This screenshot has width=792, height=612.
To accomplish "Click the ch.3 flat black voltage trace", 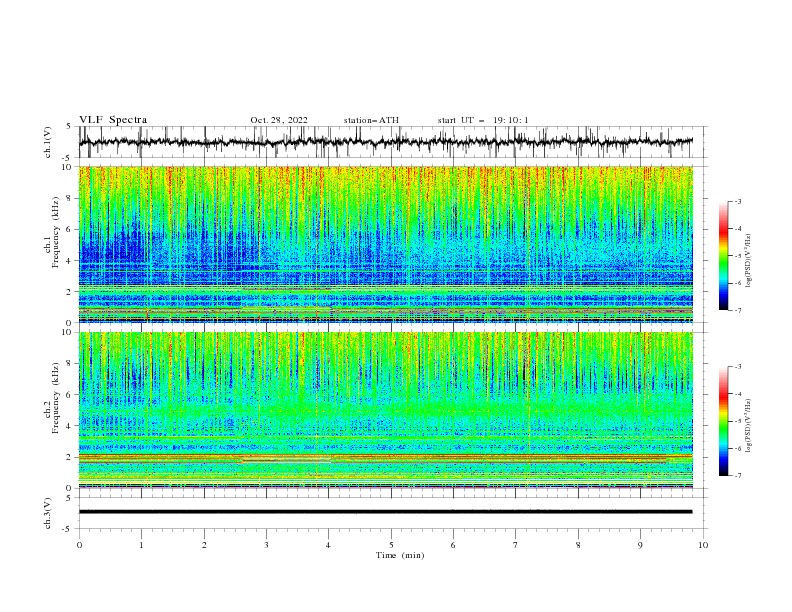I will pos(386,512).
